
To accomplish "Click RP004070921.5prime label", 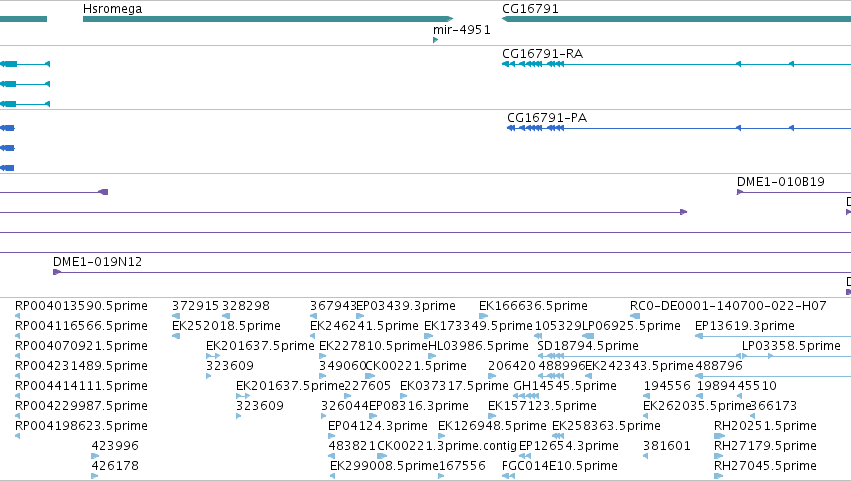I will click(81, 346).
